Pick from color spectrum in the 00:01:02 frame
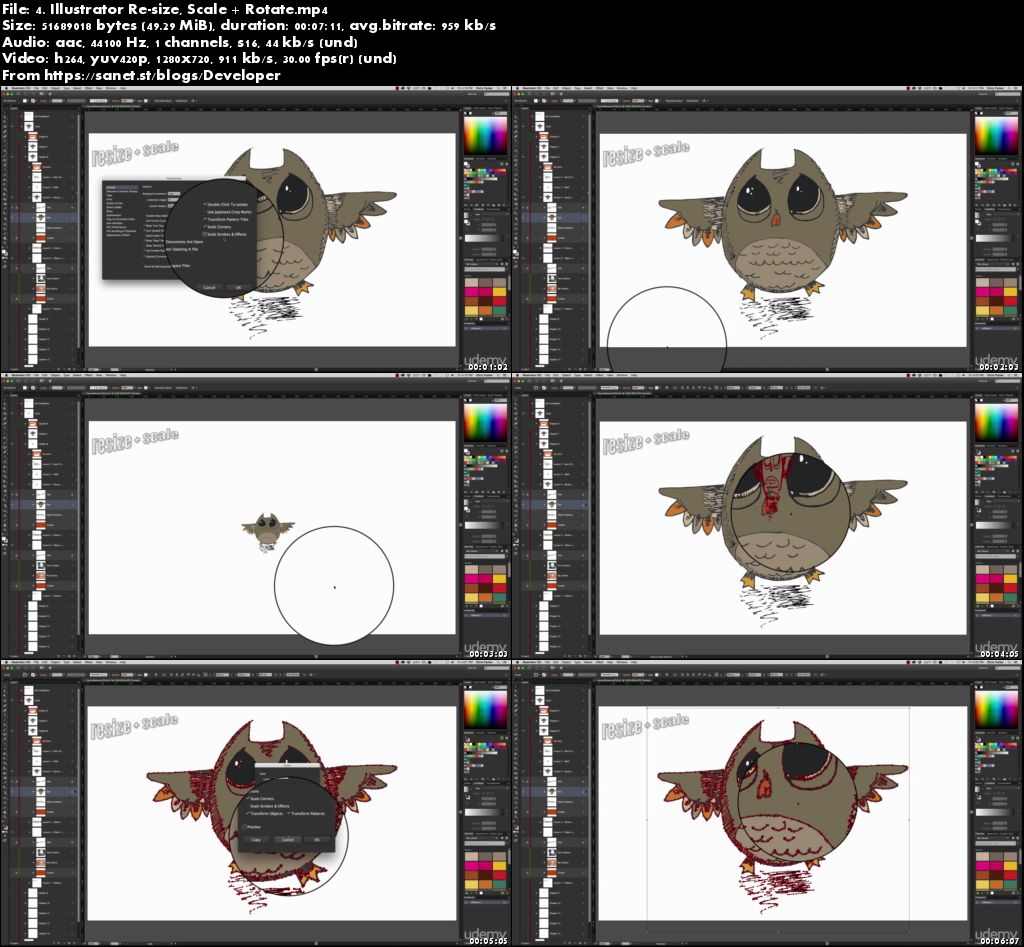This screenshot has height=947, width=1024. coord(485,134)
